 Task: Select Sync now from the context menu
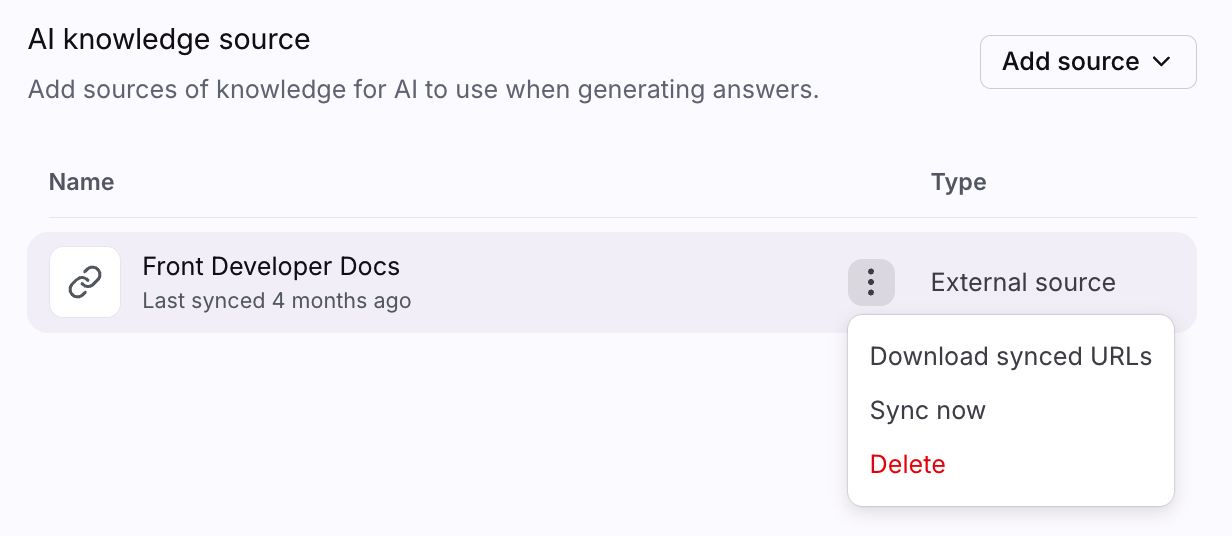(x=927, y=411)
